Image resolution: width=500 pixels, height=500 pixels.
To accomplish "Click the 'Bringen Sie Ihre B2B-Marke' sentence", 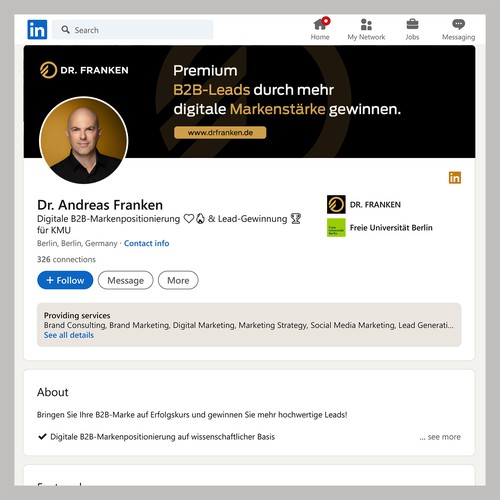I will tap(192, 415).
